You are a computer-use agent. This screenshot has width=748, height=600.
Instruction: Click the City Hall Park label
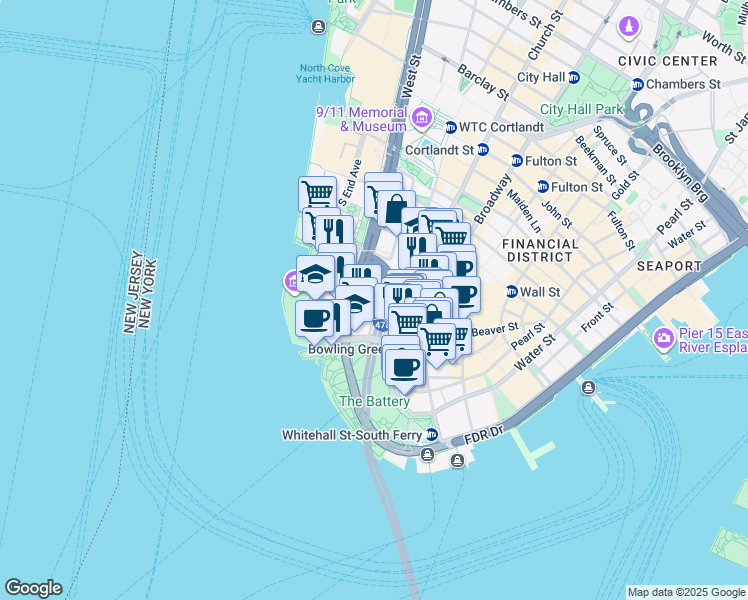pos(582,109)
